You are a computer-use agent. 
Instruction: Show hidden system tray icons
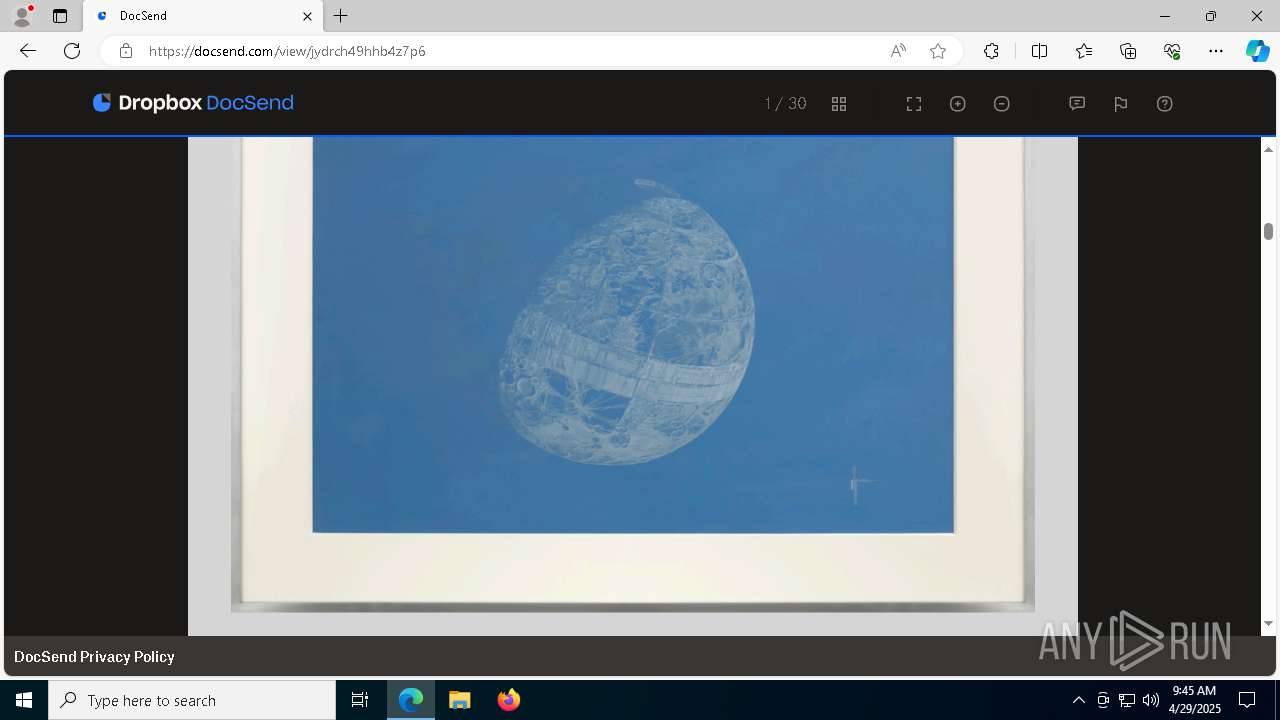tap(1078, 700)
